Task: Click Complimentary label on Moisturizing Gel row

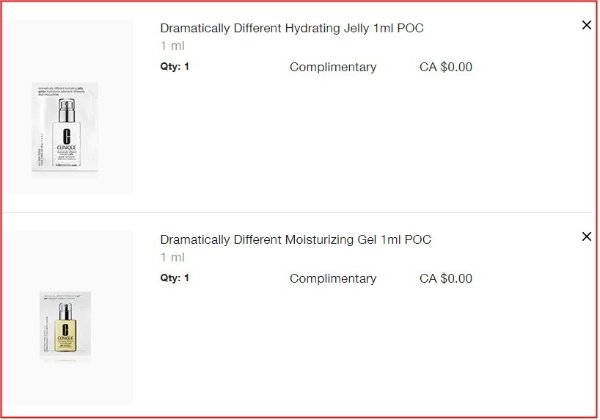Action: point(333,278)
